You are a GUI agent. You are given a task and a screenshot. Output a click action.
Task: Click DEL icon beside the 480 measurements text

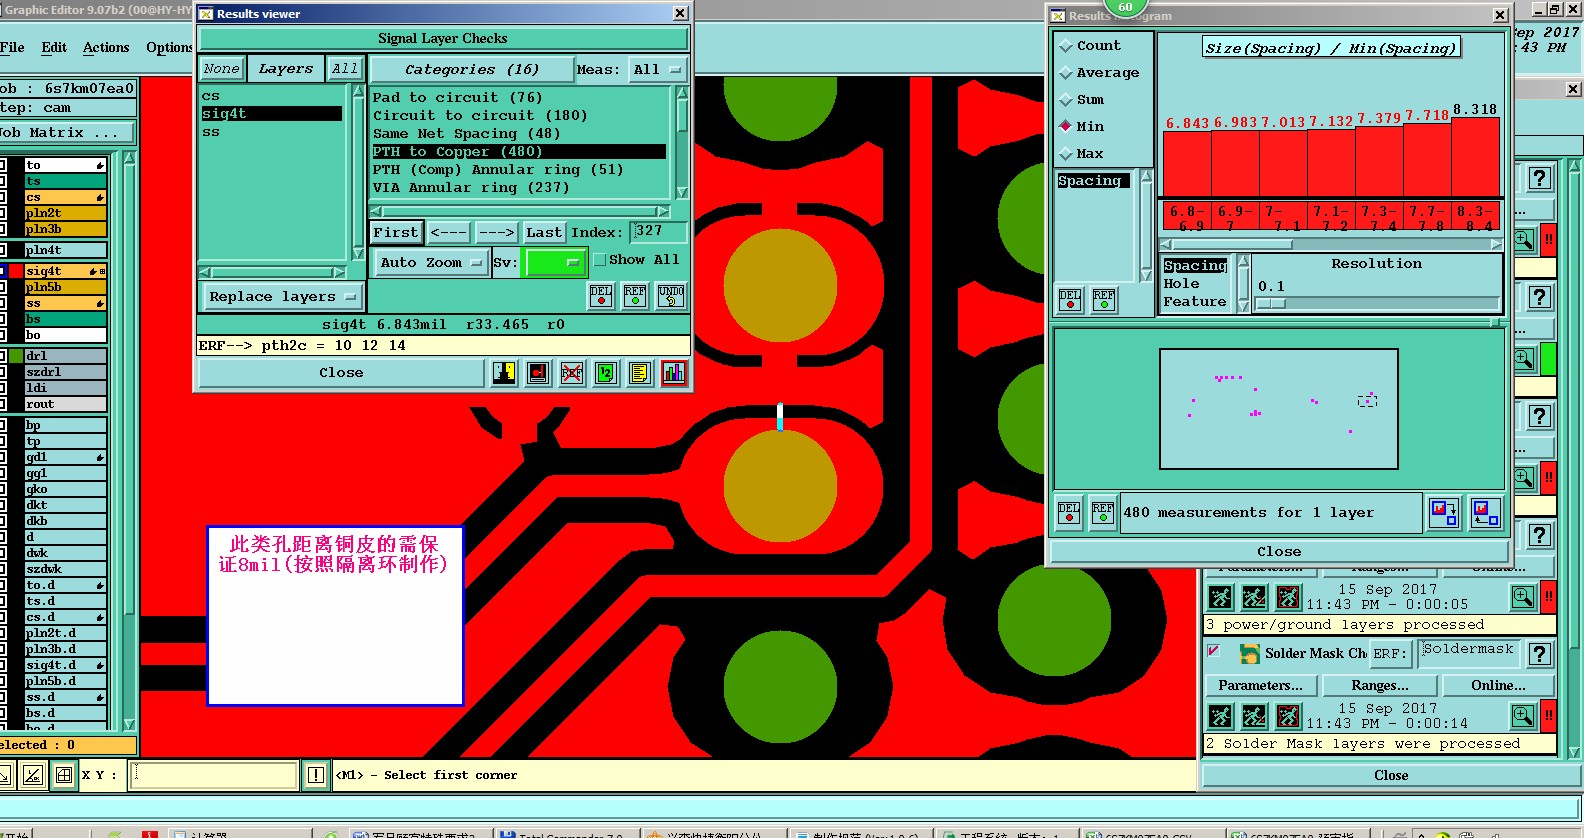(x=1069, y=513)
